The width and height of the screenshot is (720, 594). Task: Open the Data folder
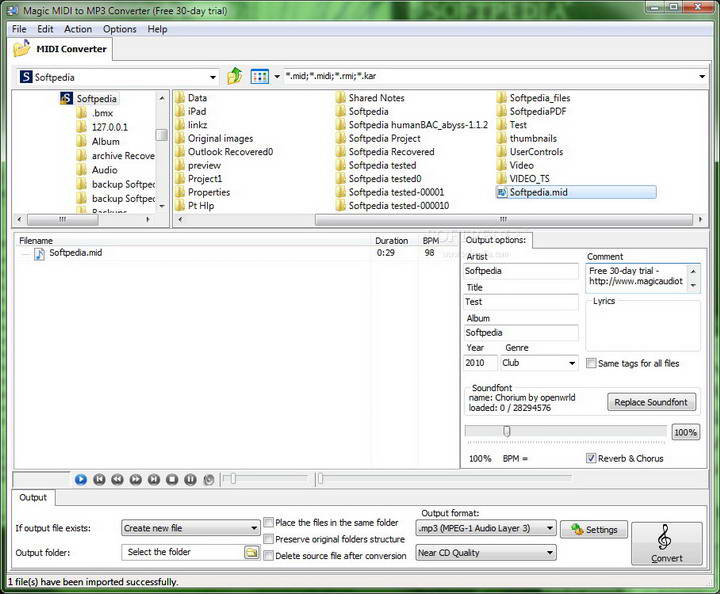pos(191,98)
